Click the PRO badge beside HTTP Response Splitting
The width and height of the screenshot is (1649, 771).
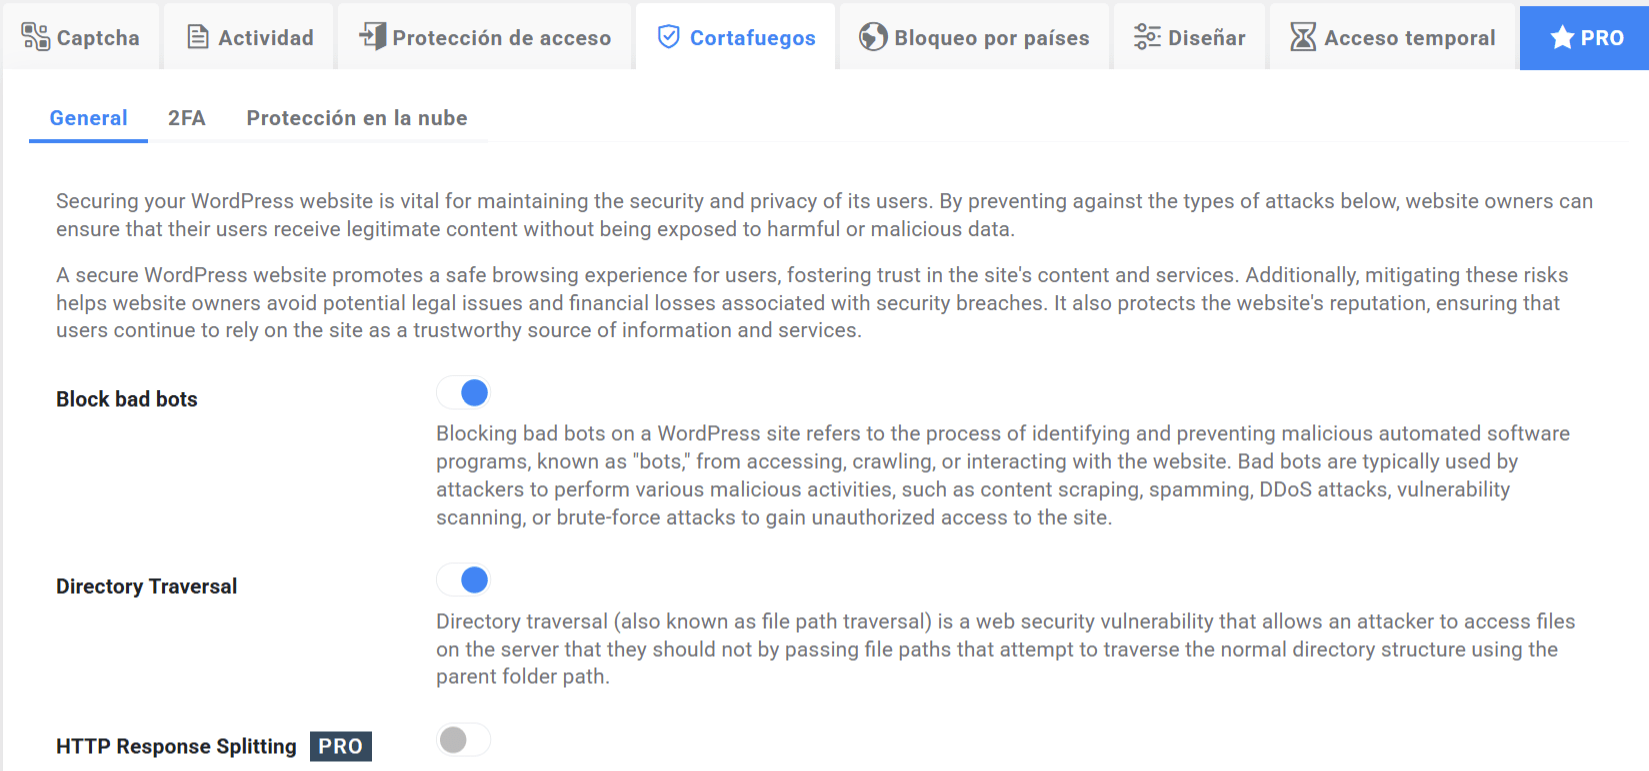(341, 747)
